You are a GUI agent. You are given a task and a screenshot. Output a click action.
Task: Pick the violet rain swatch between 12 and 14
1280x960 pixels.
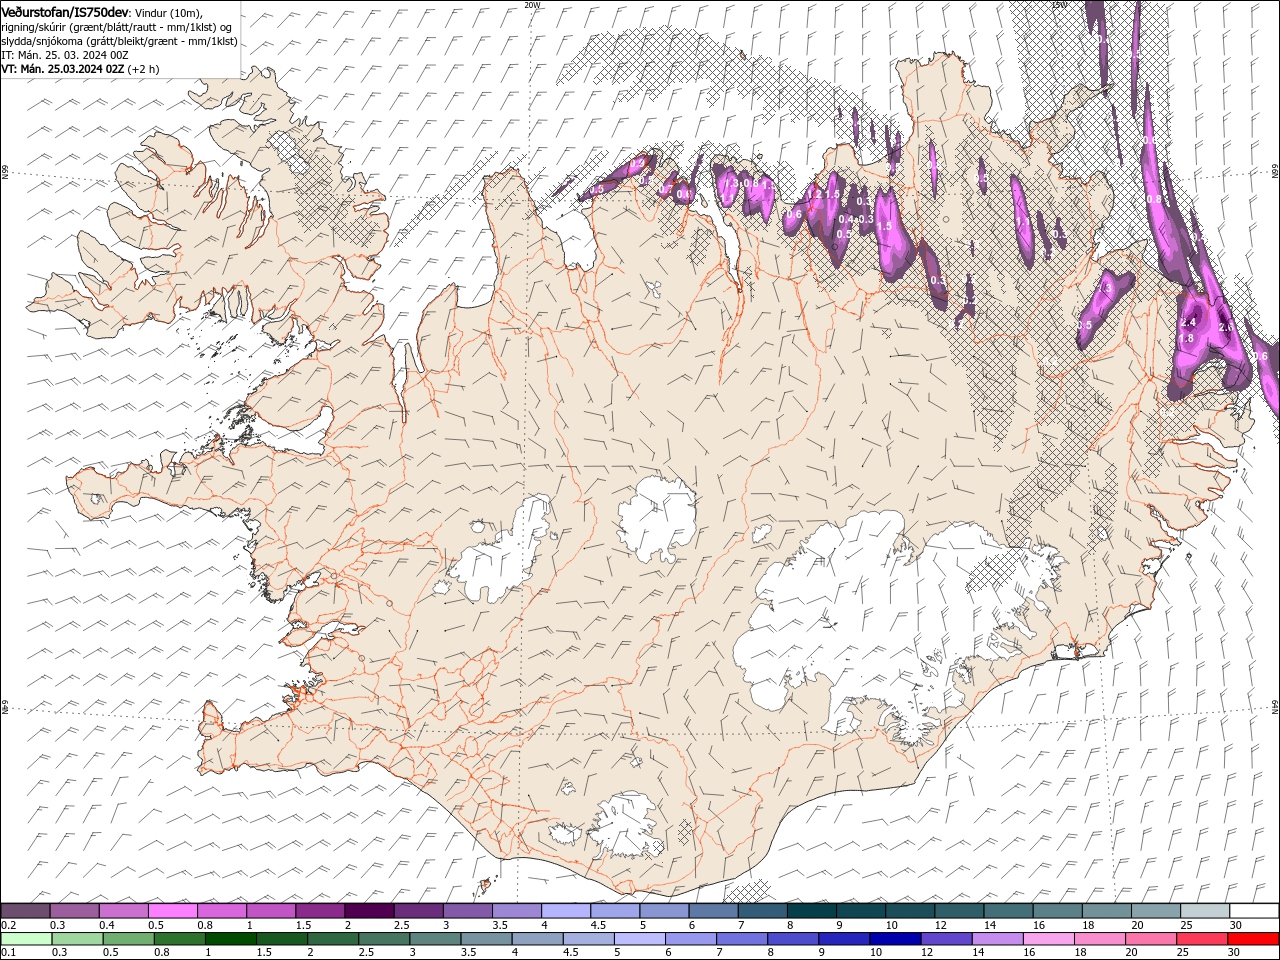coord(946,939)
